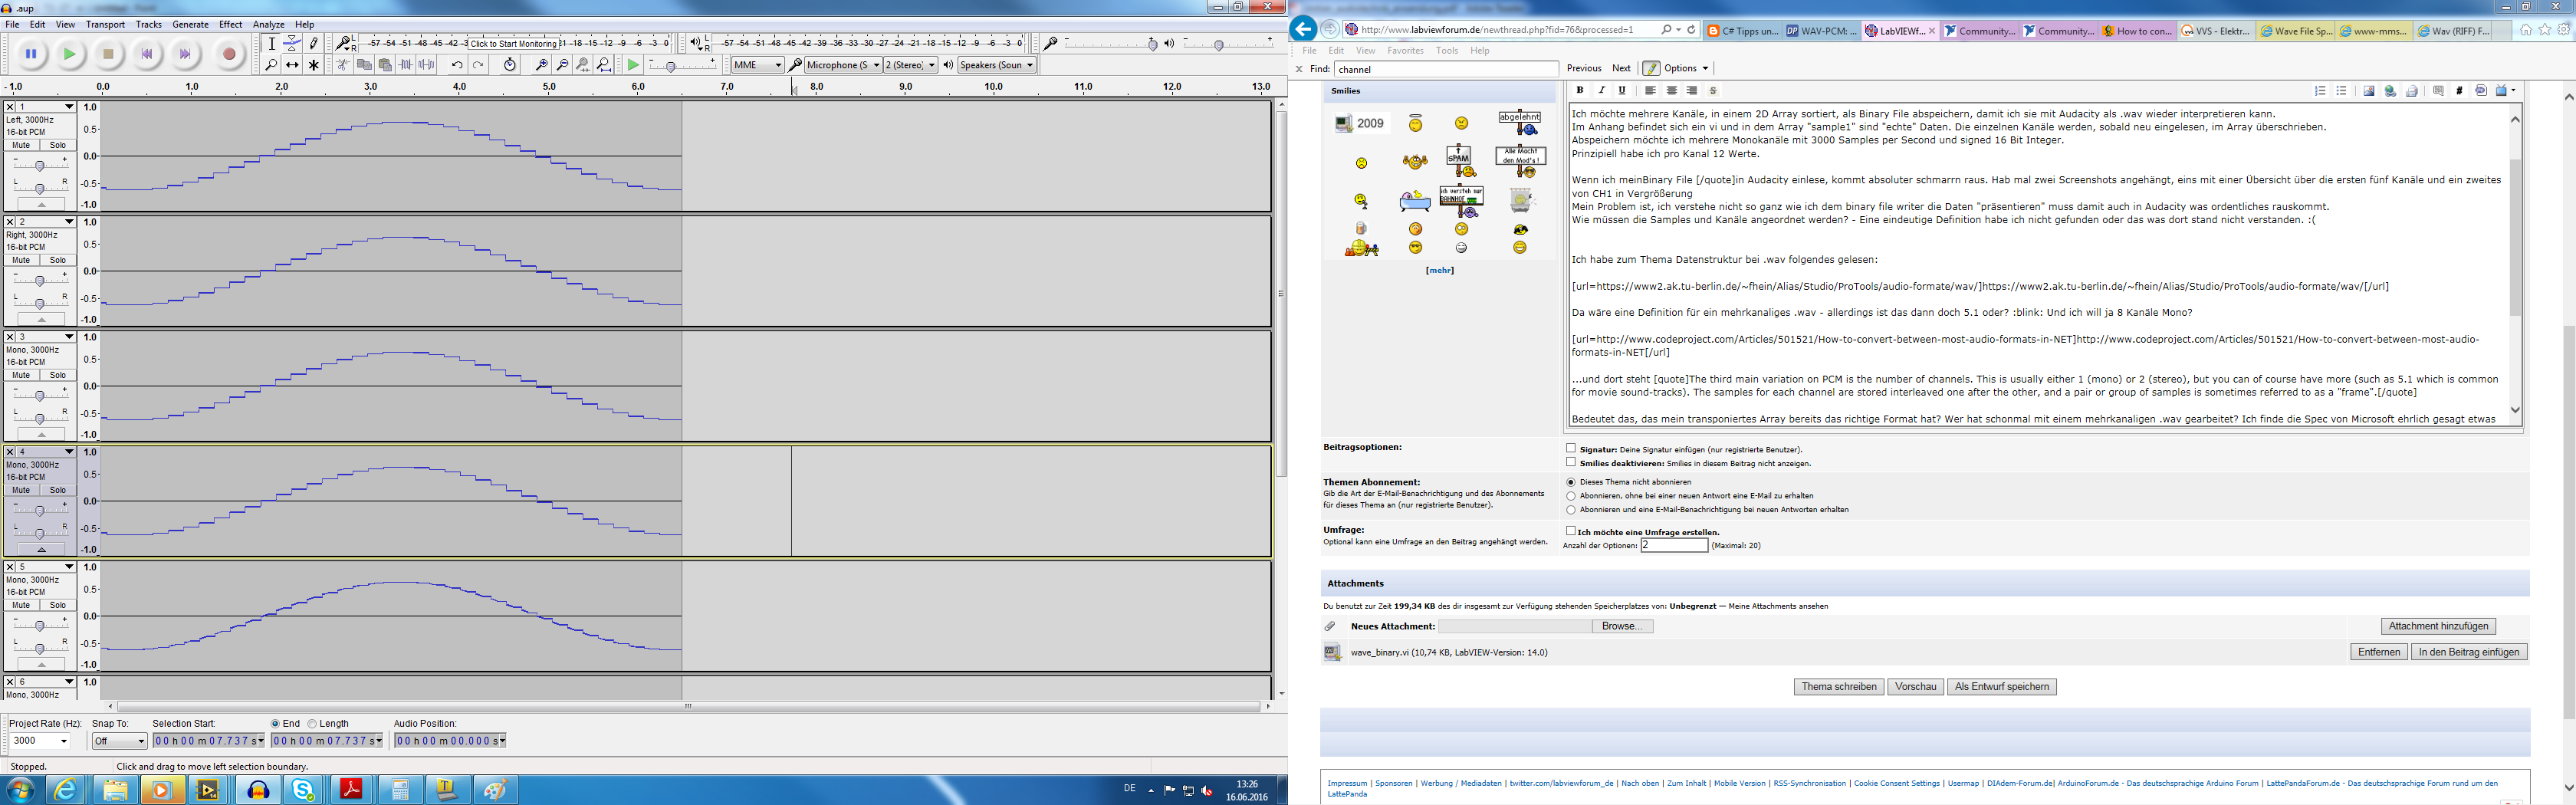
Task: Click the Bold button in forum editor
Action: pyautogui.click(x=1580, y=91)
